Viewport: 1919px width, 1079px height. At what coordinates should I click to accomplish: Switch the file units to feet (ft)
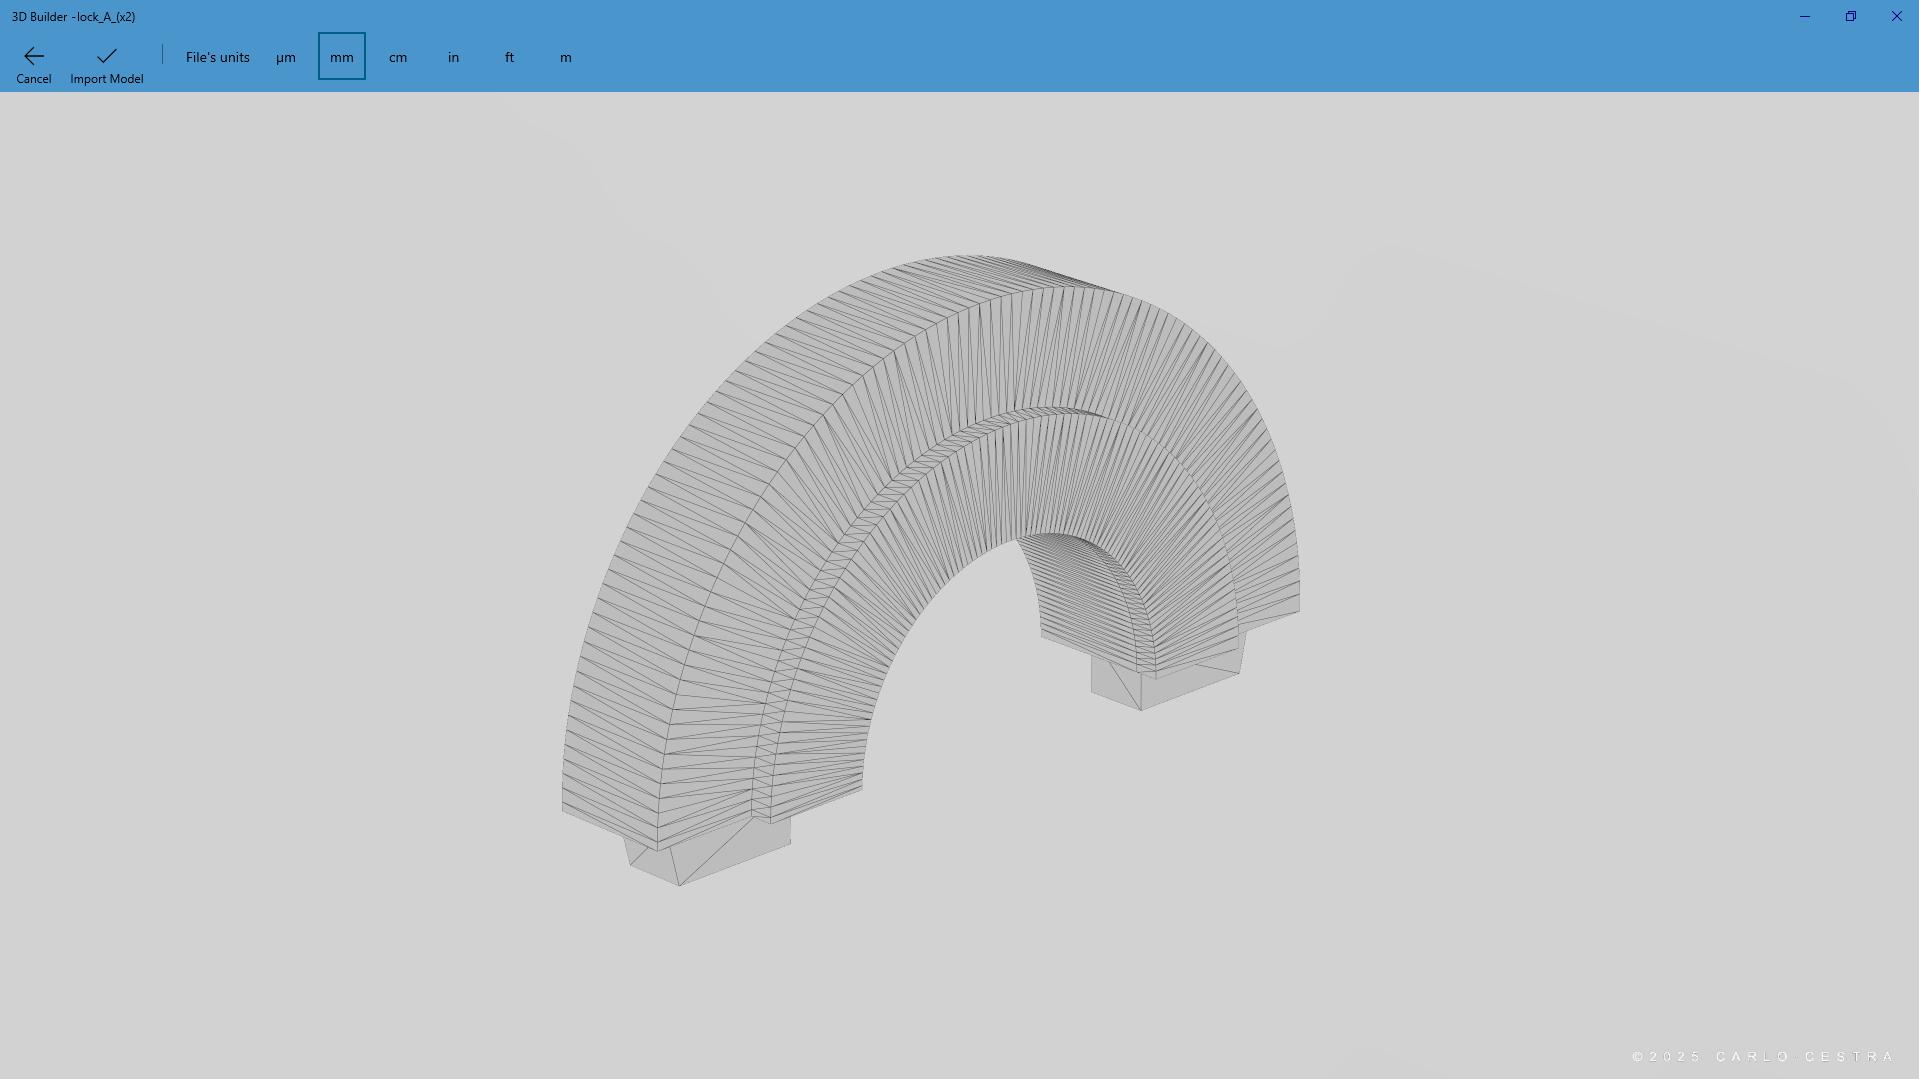point(510,57)
